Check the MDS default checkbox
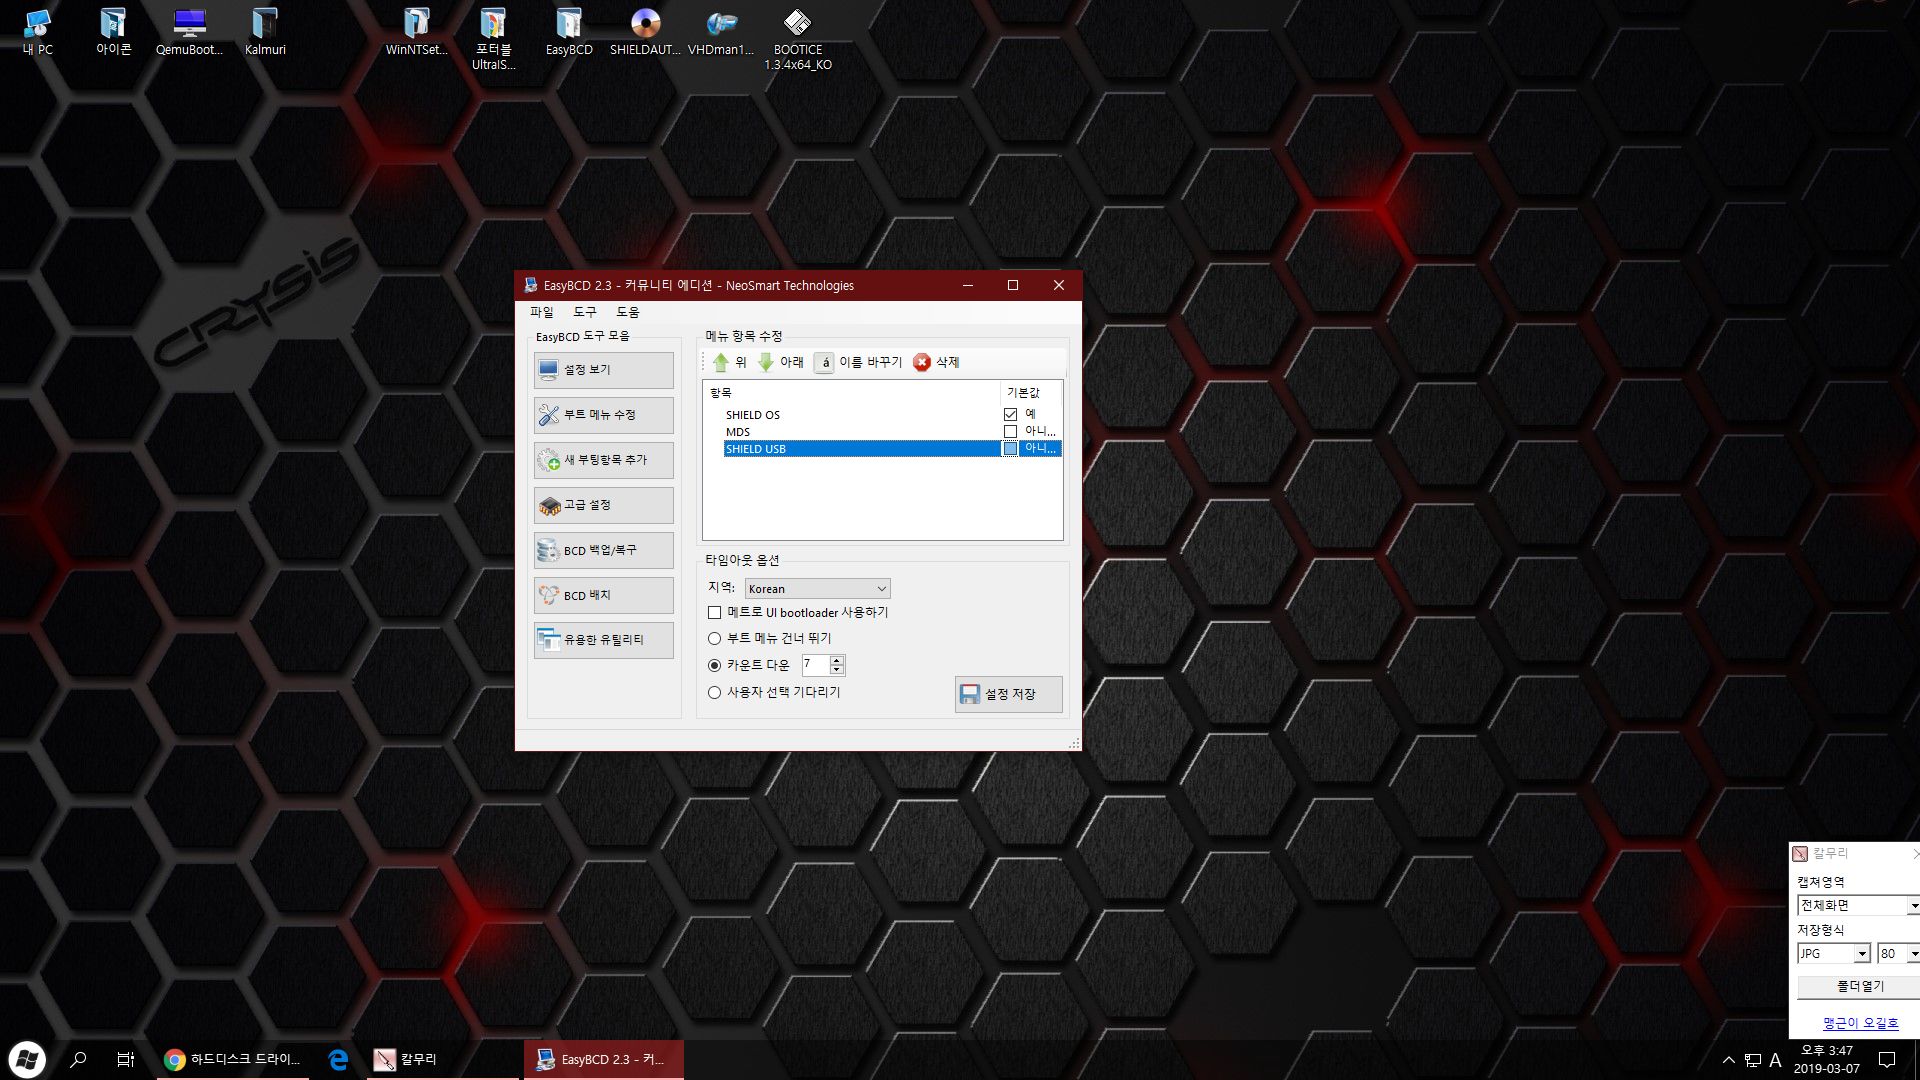This screenshot has height=1080, width=1920. coord(1010,431)
